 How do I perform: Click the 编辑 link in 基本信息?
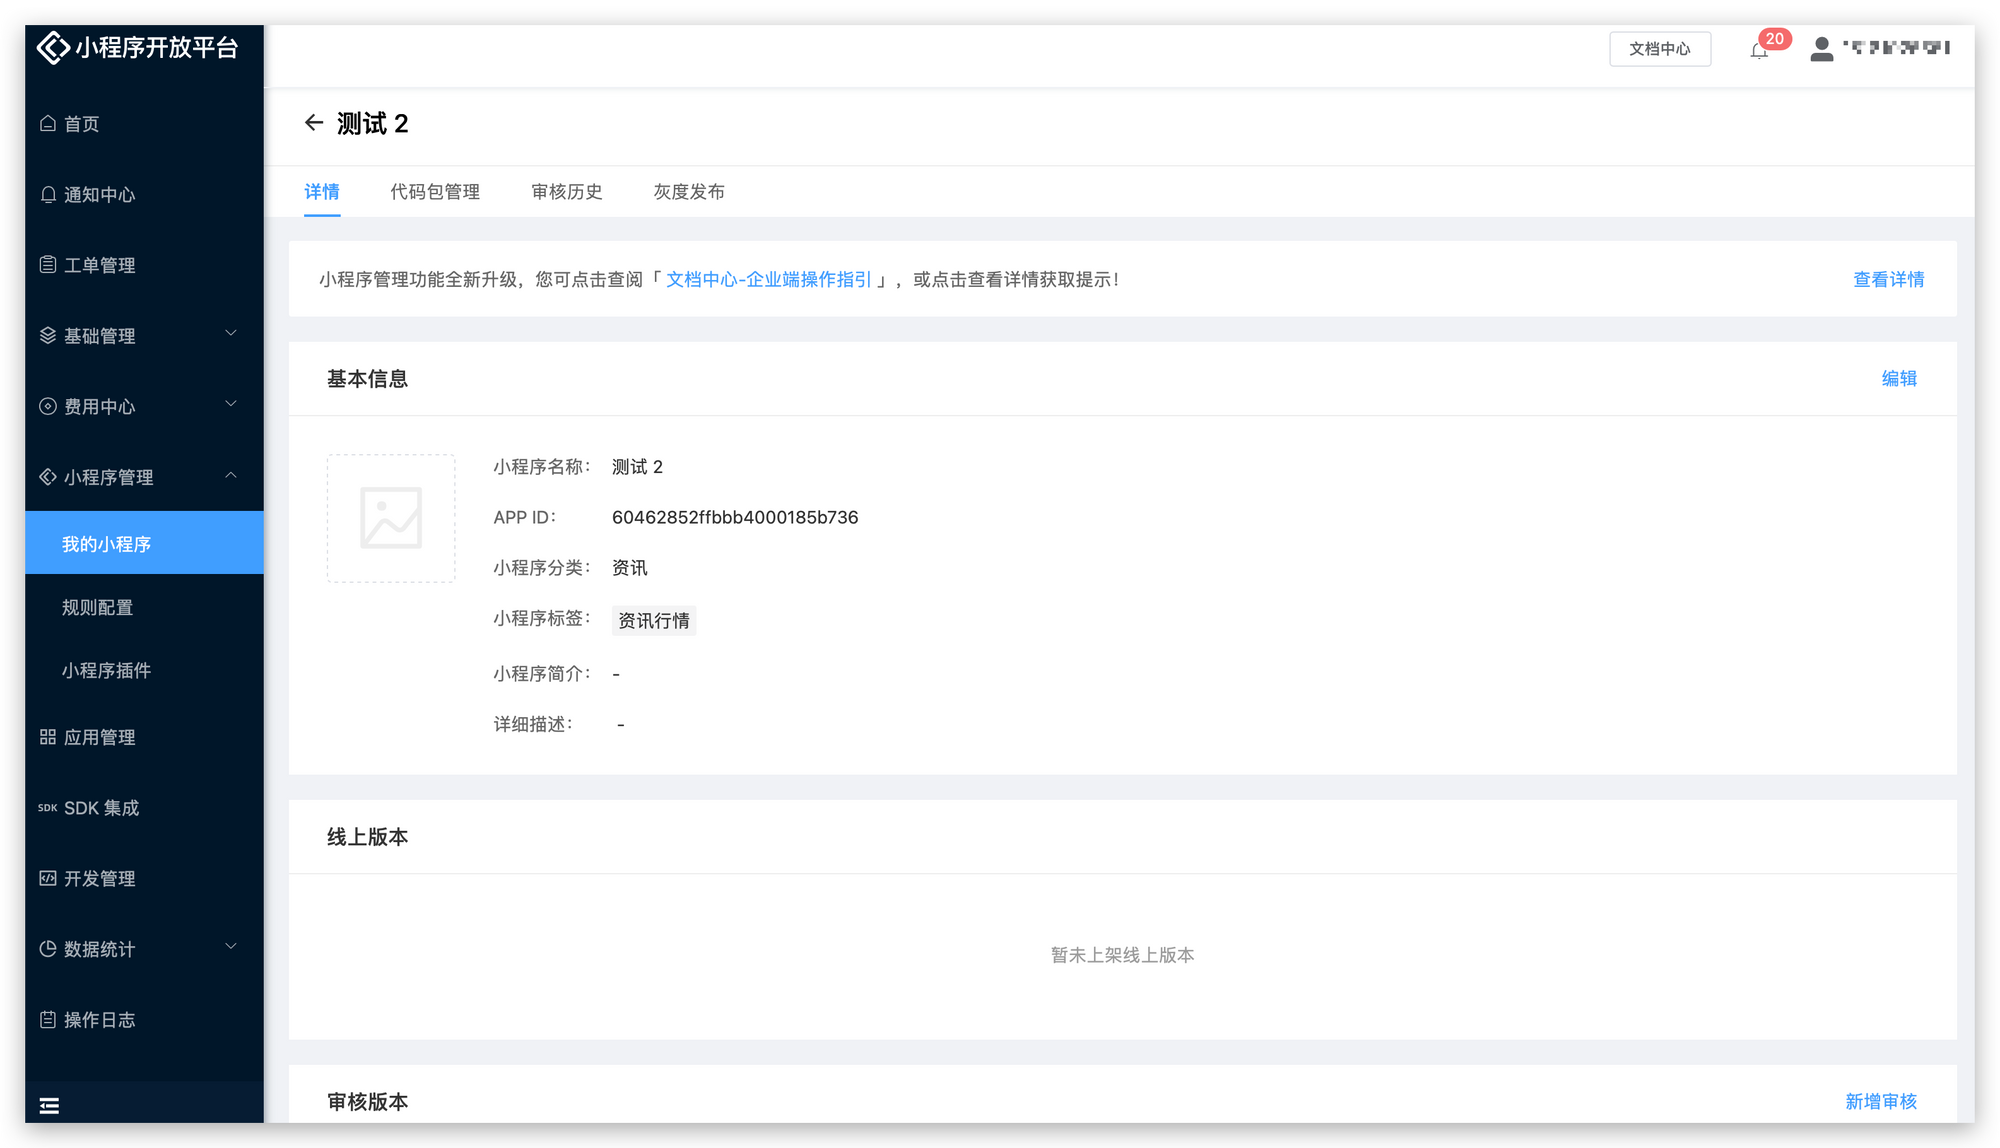[1899, 379]
